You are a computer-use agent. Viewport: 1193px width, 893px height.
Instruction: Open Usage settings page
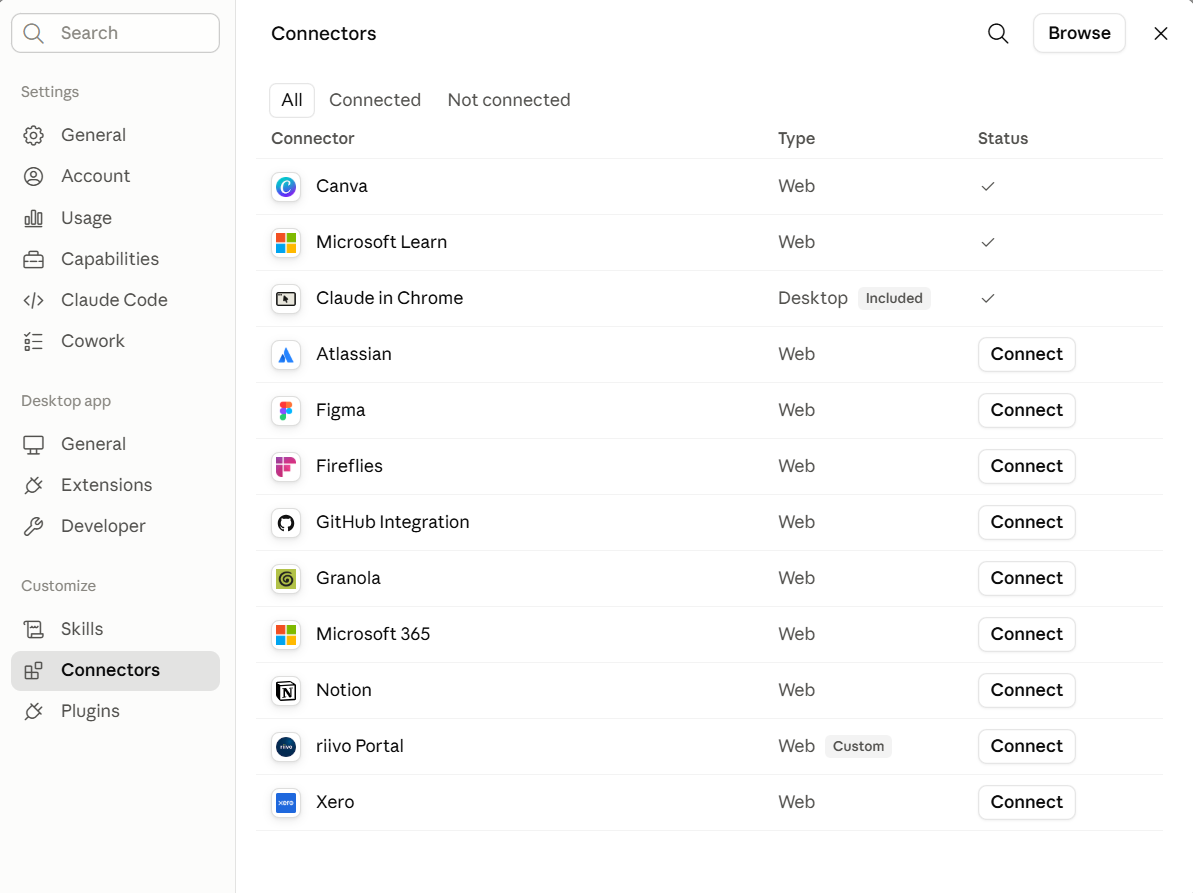coord(116,218)
